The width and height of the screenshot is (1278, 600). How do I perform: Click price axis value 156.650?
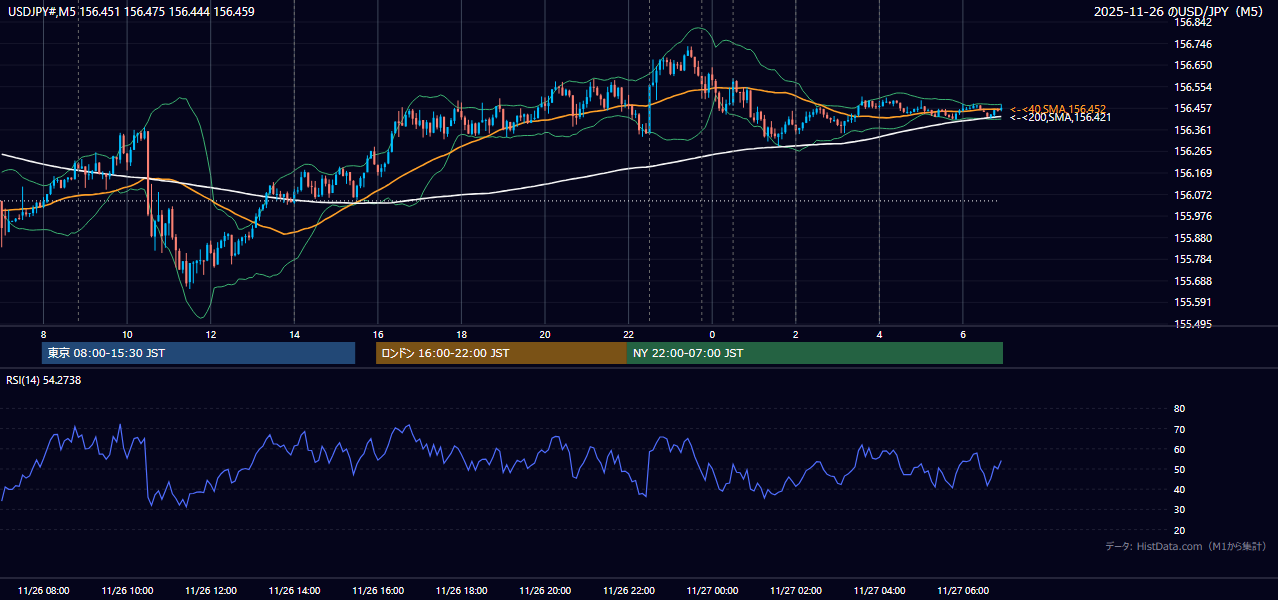tap(1193, 65)
